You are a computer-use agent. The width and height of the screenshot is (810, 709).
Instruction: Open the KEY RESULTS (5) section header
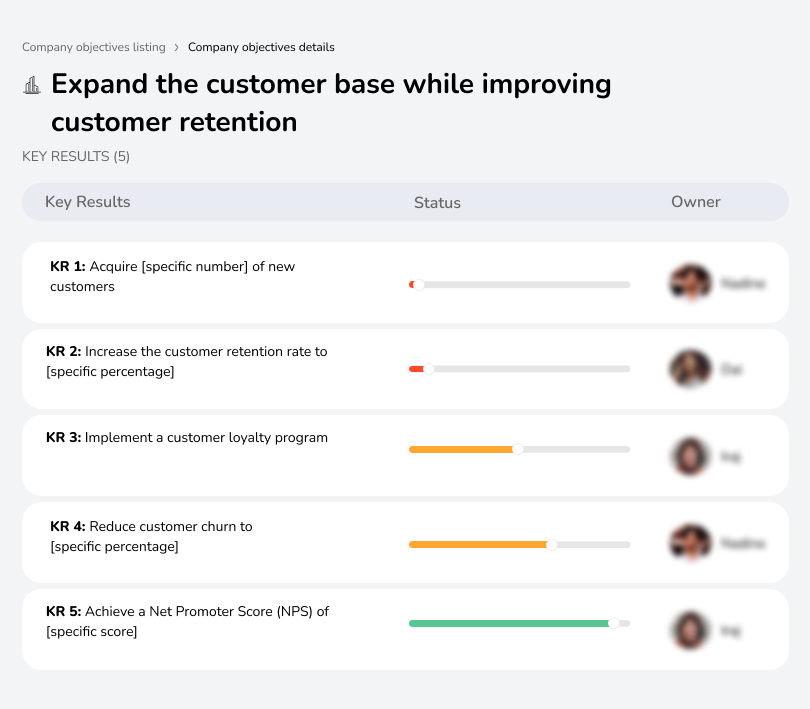tap(75, 157)
